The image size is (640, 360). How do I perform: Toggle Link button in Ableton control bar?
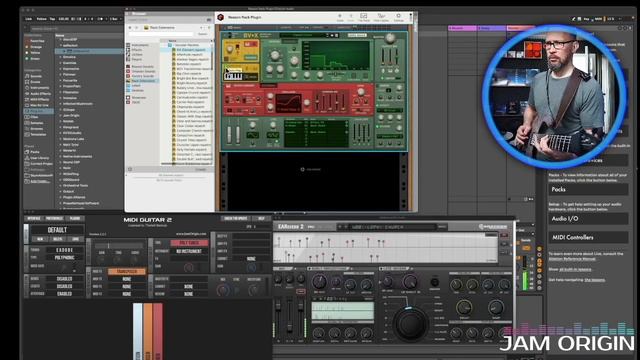click(29, 19)
